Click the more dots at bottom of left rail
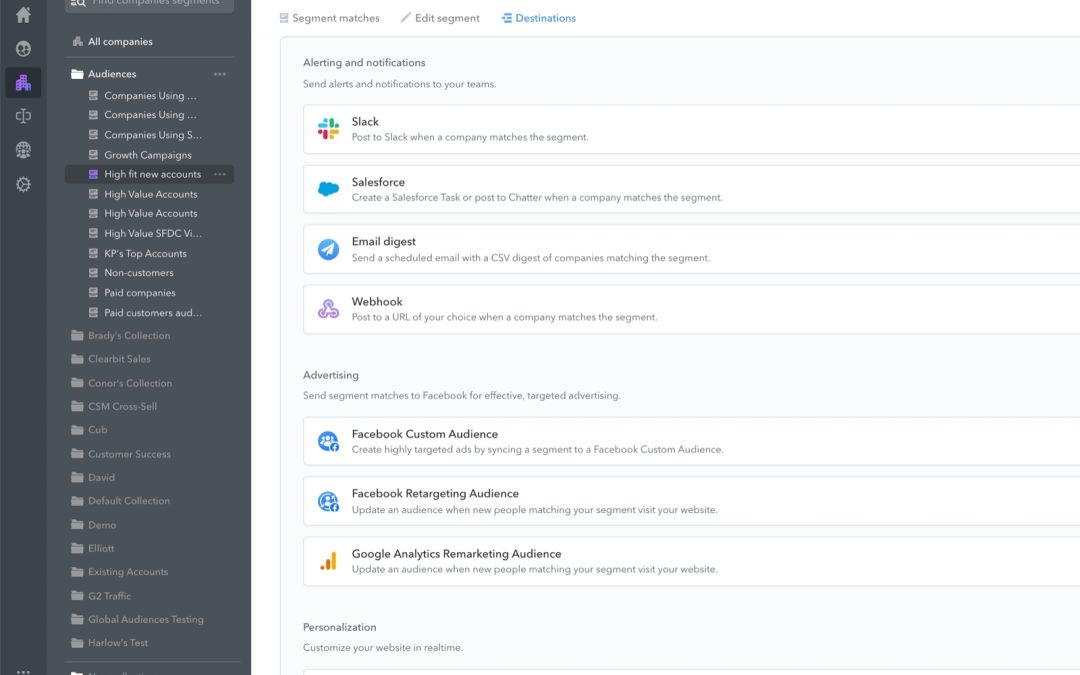This screenshot has height=675, width=1080. pyautogui.click(x=23, y=671)
